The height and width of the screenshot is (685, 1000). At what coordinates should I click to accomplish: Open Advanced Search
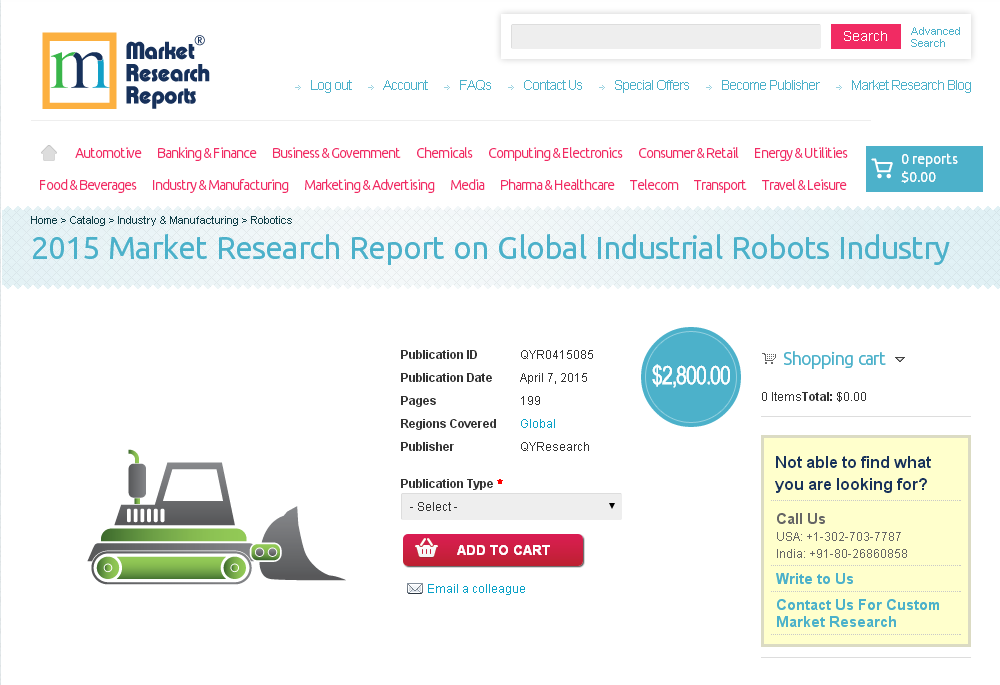(x=935, y=36)
